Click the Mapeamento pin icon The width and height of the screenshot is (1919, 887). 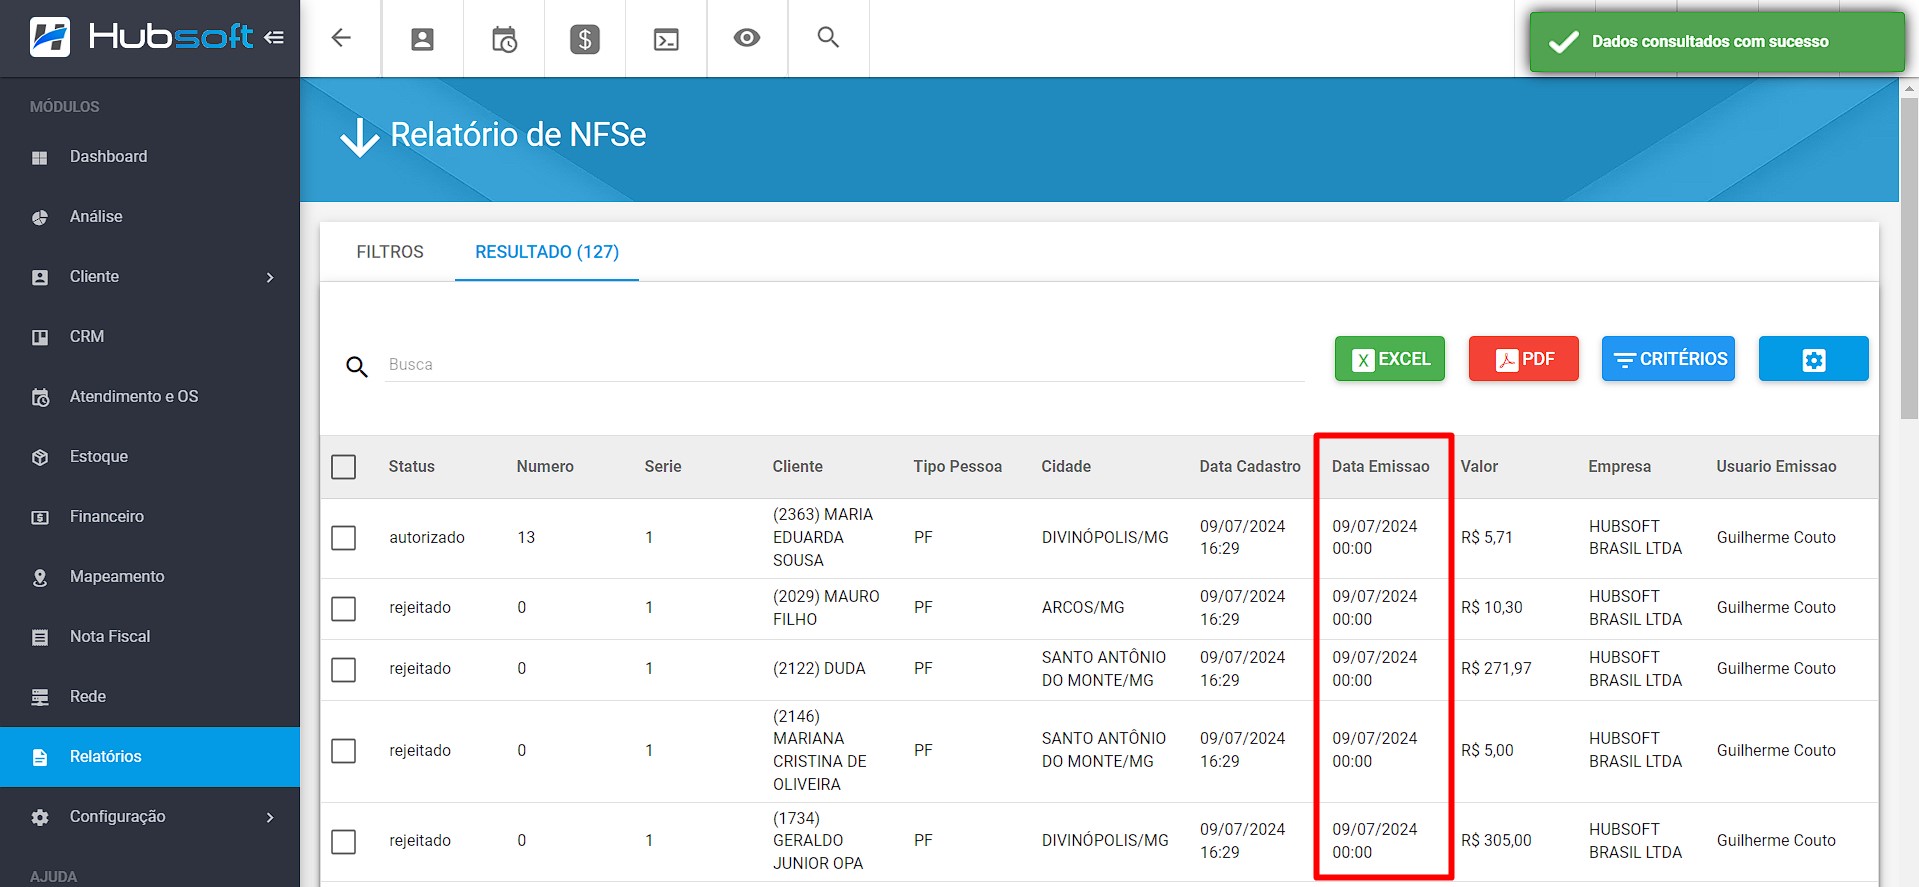(40, 577)
